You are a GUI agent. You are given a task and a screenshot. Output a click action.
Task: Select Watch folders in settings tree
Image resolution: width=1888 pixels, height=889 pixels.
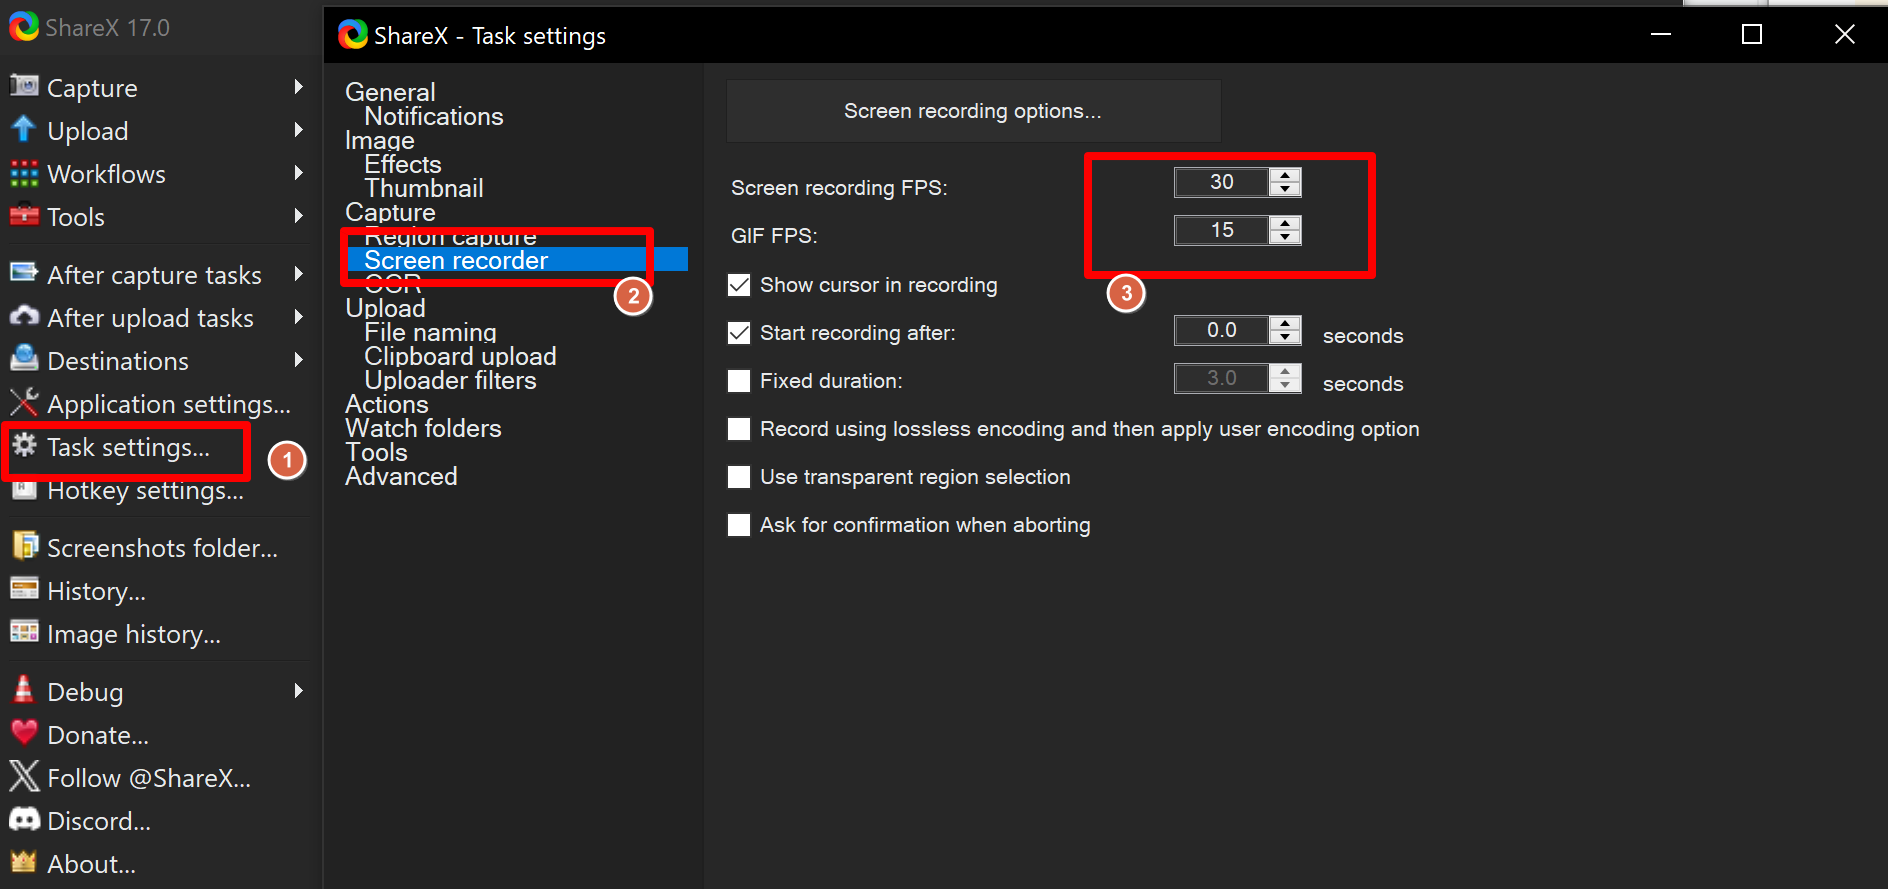click(423, 428)
